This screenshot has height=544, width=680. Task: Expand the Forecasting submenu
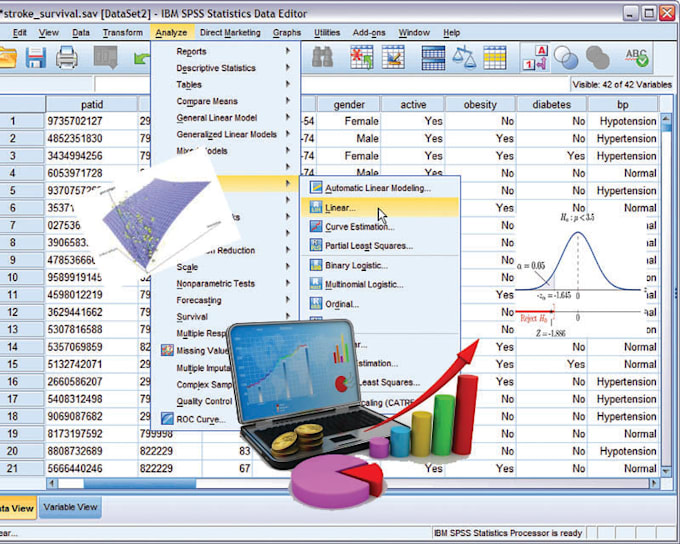226,300
